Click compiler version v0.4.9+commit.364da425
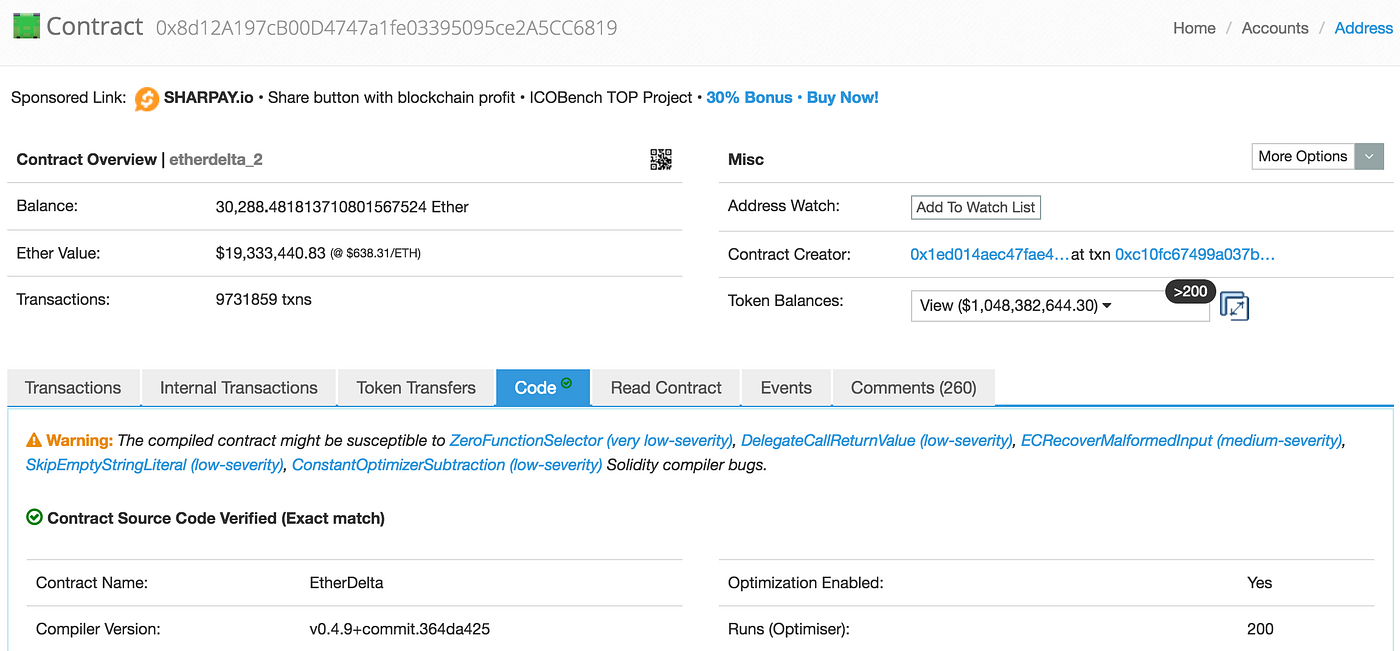The width and height of the screenshot is (1400, 651). tap(400, 629)
